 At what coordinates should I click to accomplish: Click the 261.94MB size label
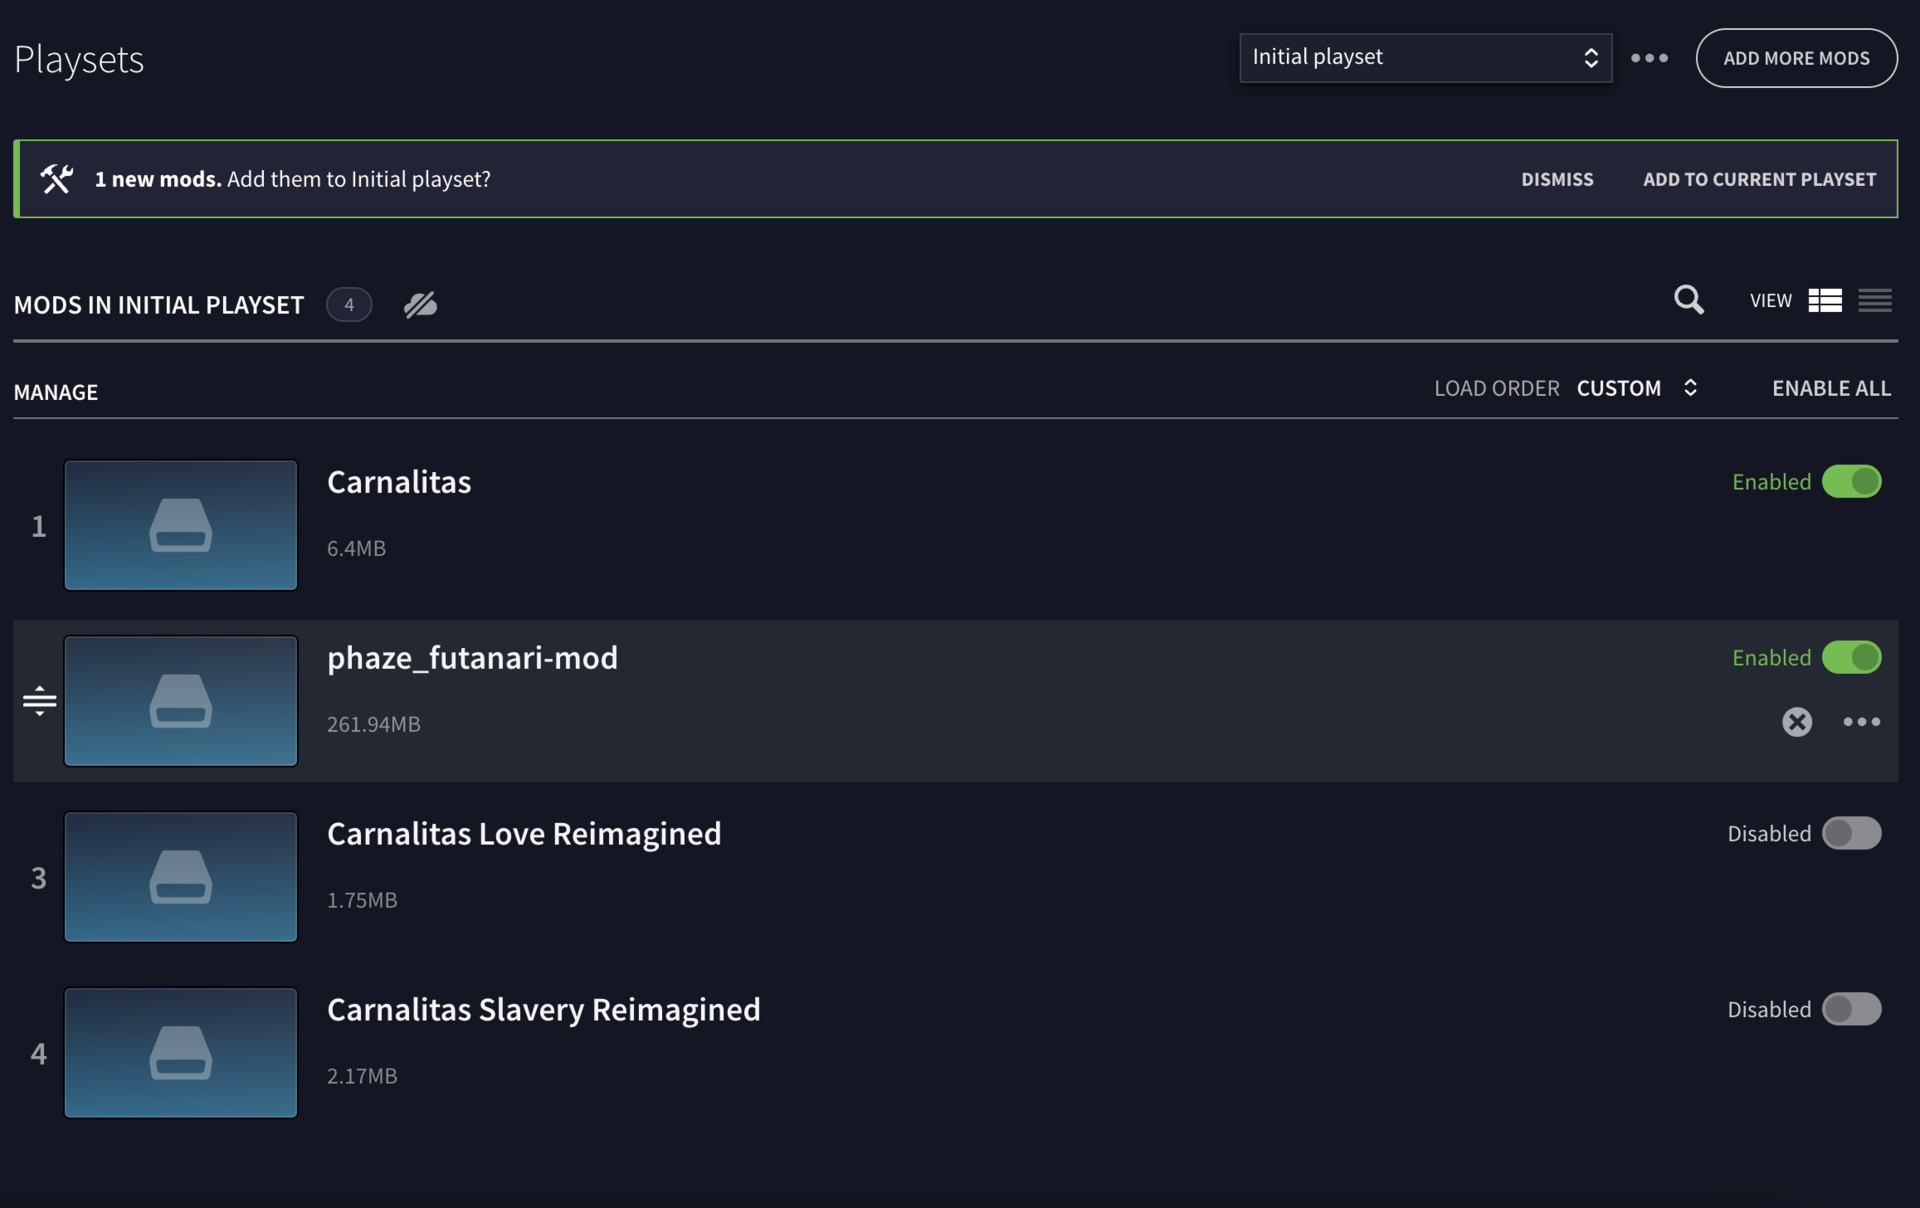click(x=374, y=724)
